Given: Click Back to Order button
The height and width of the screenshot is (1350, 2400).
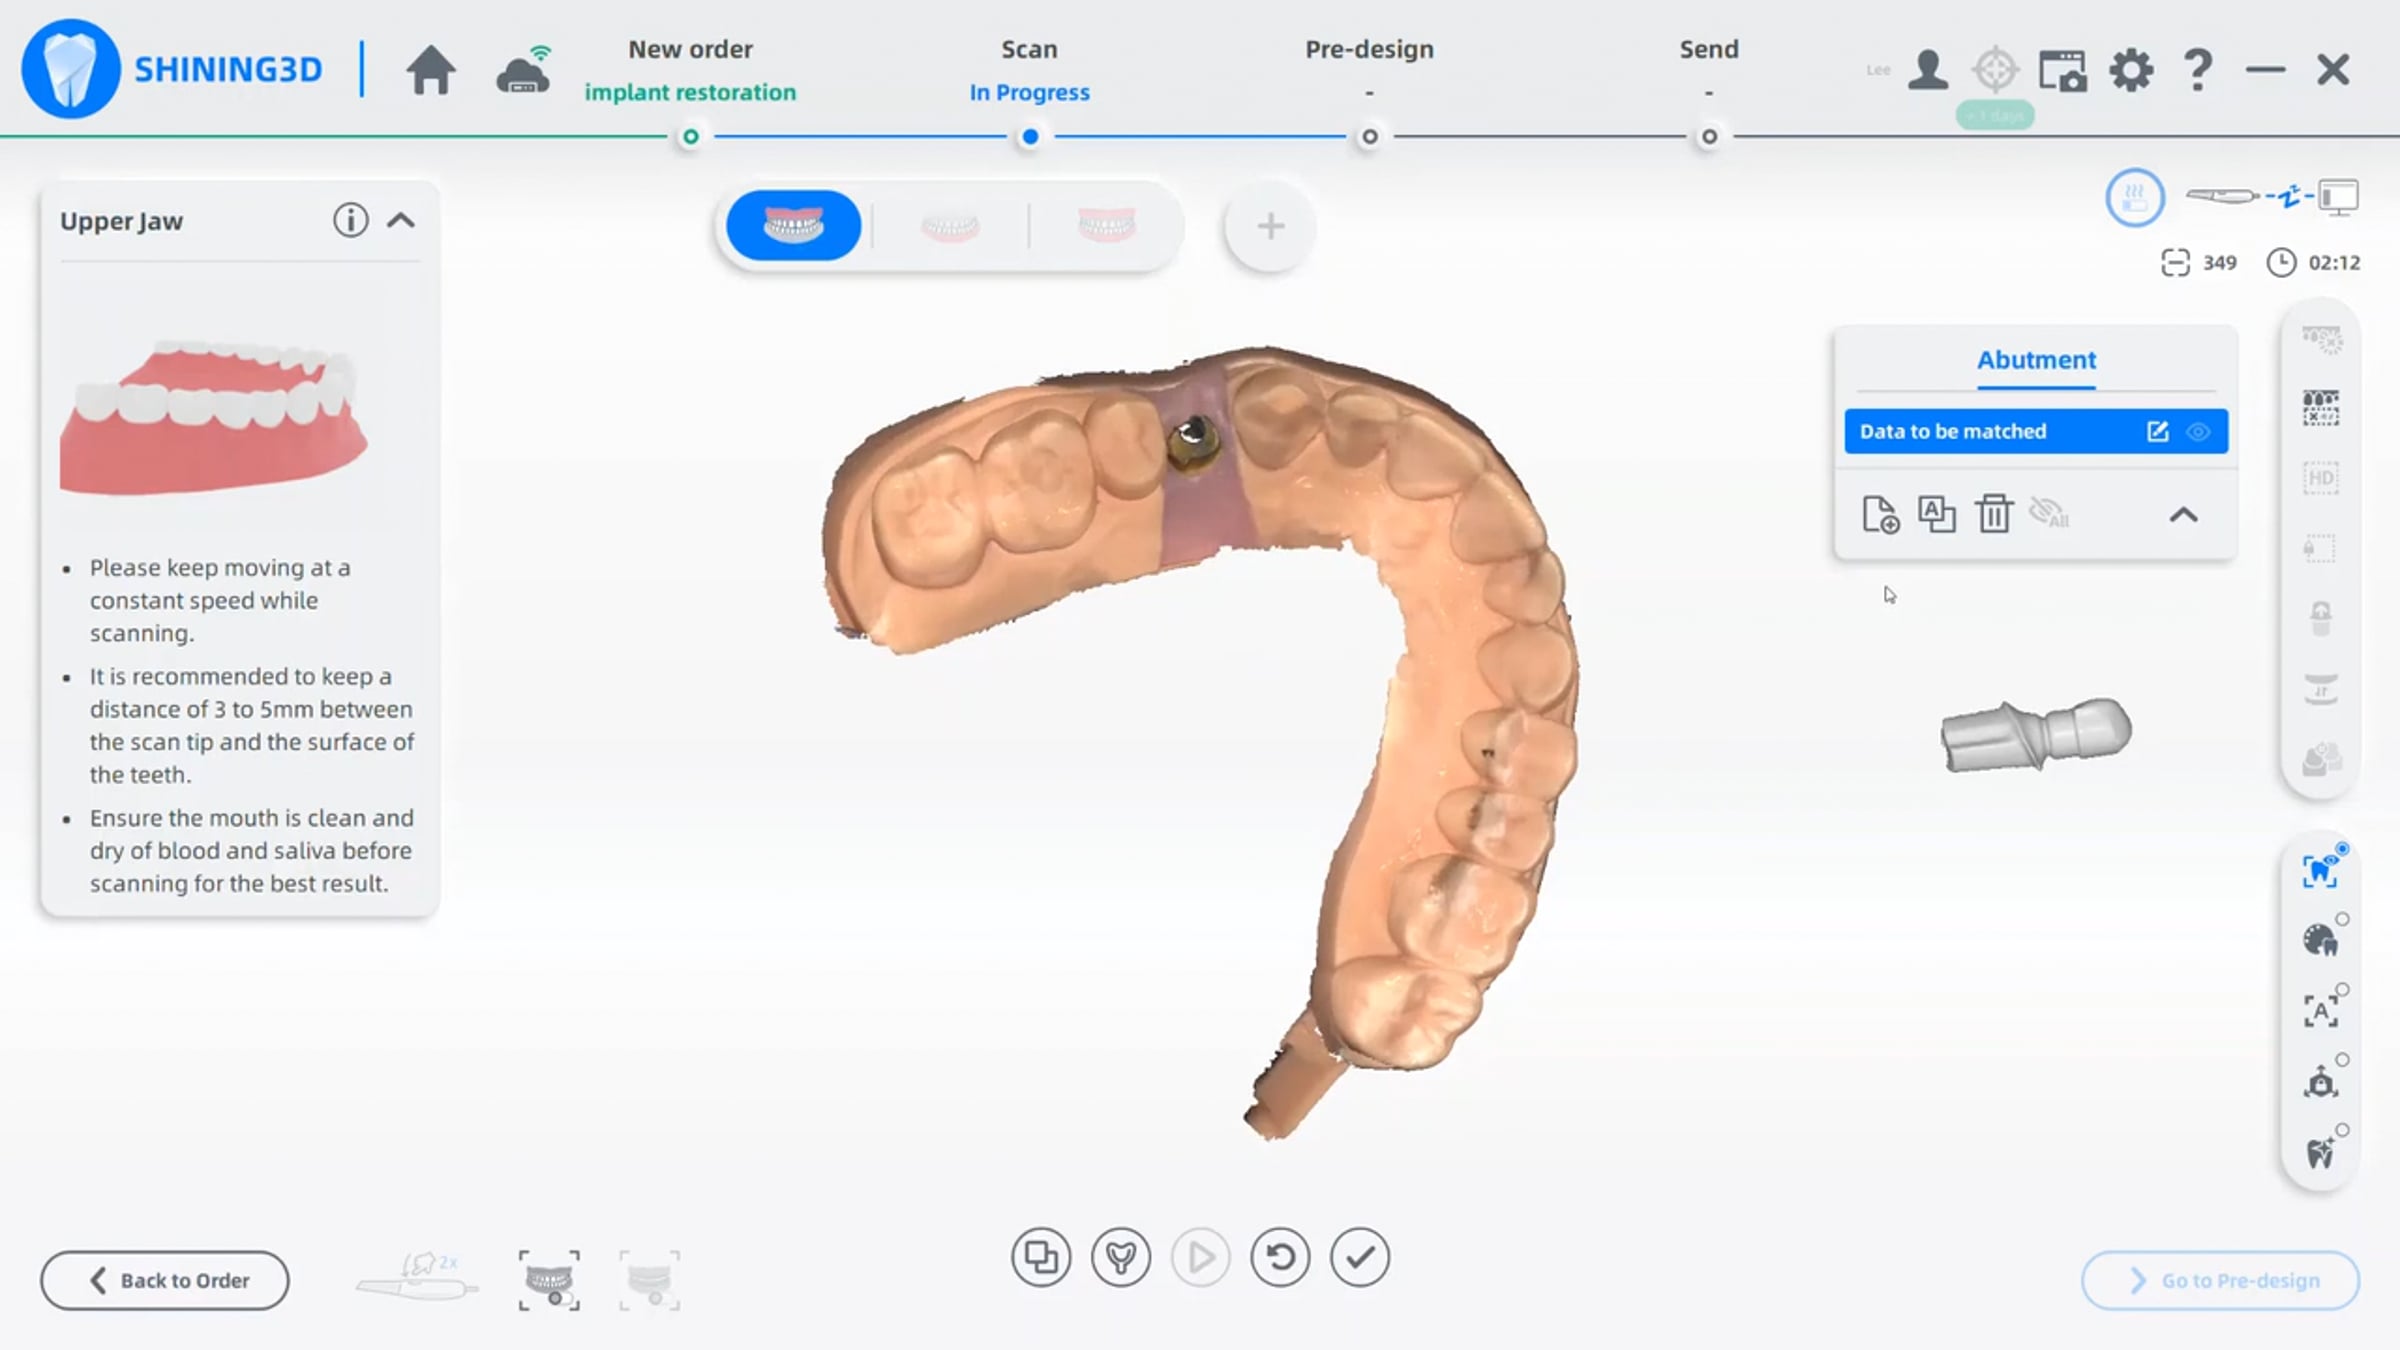Looking at the screenshot, I should point(165,1280).
